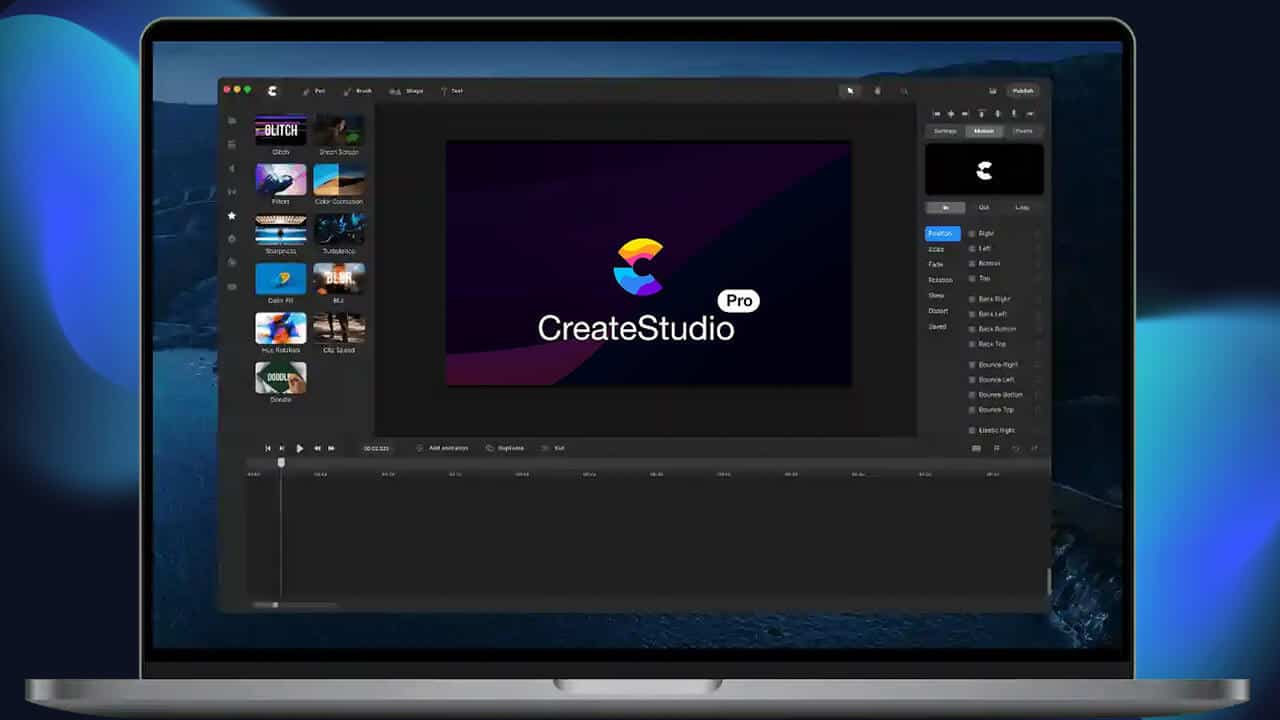The width and height of the screenshot is (1280, 720).
Task: Select the Out animation tab
Action: [x=984, y=208]
